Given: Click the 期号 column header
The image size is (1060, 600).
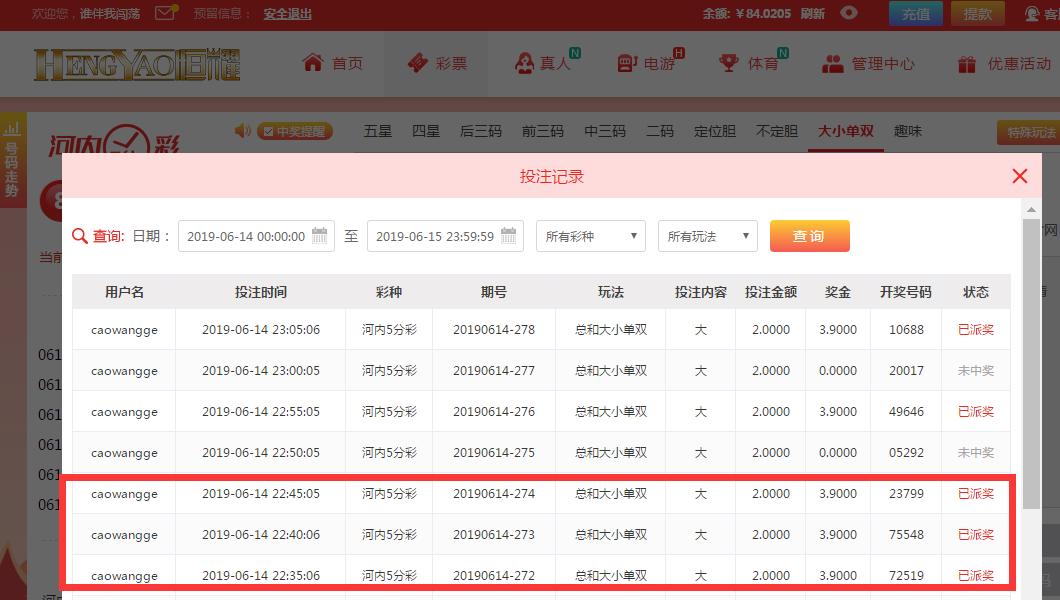Looking at the screenshot, I should pos(493,292).
